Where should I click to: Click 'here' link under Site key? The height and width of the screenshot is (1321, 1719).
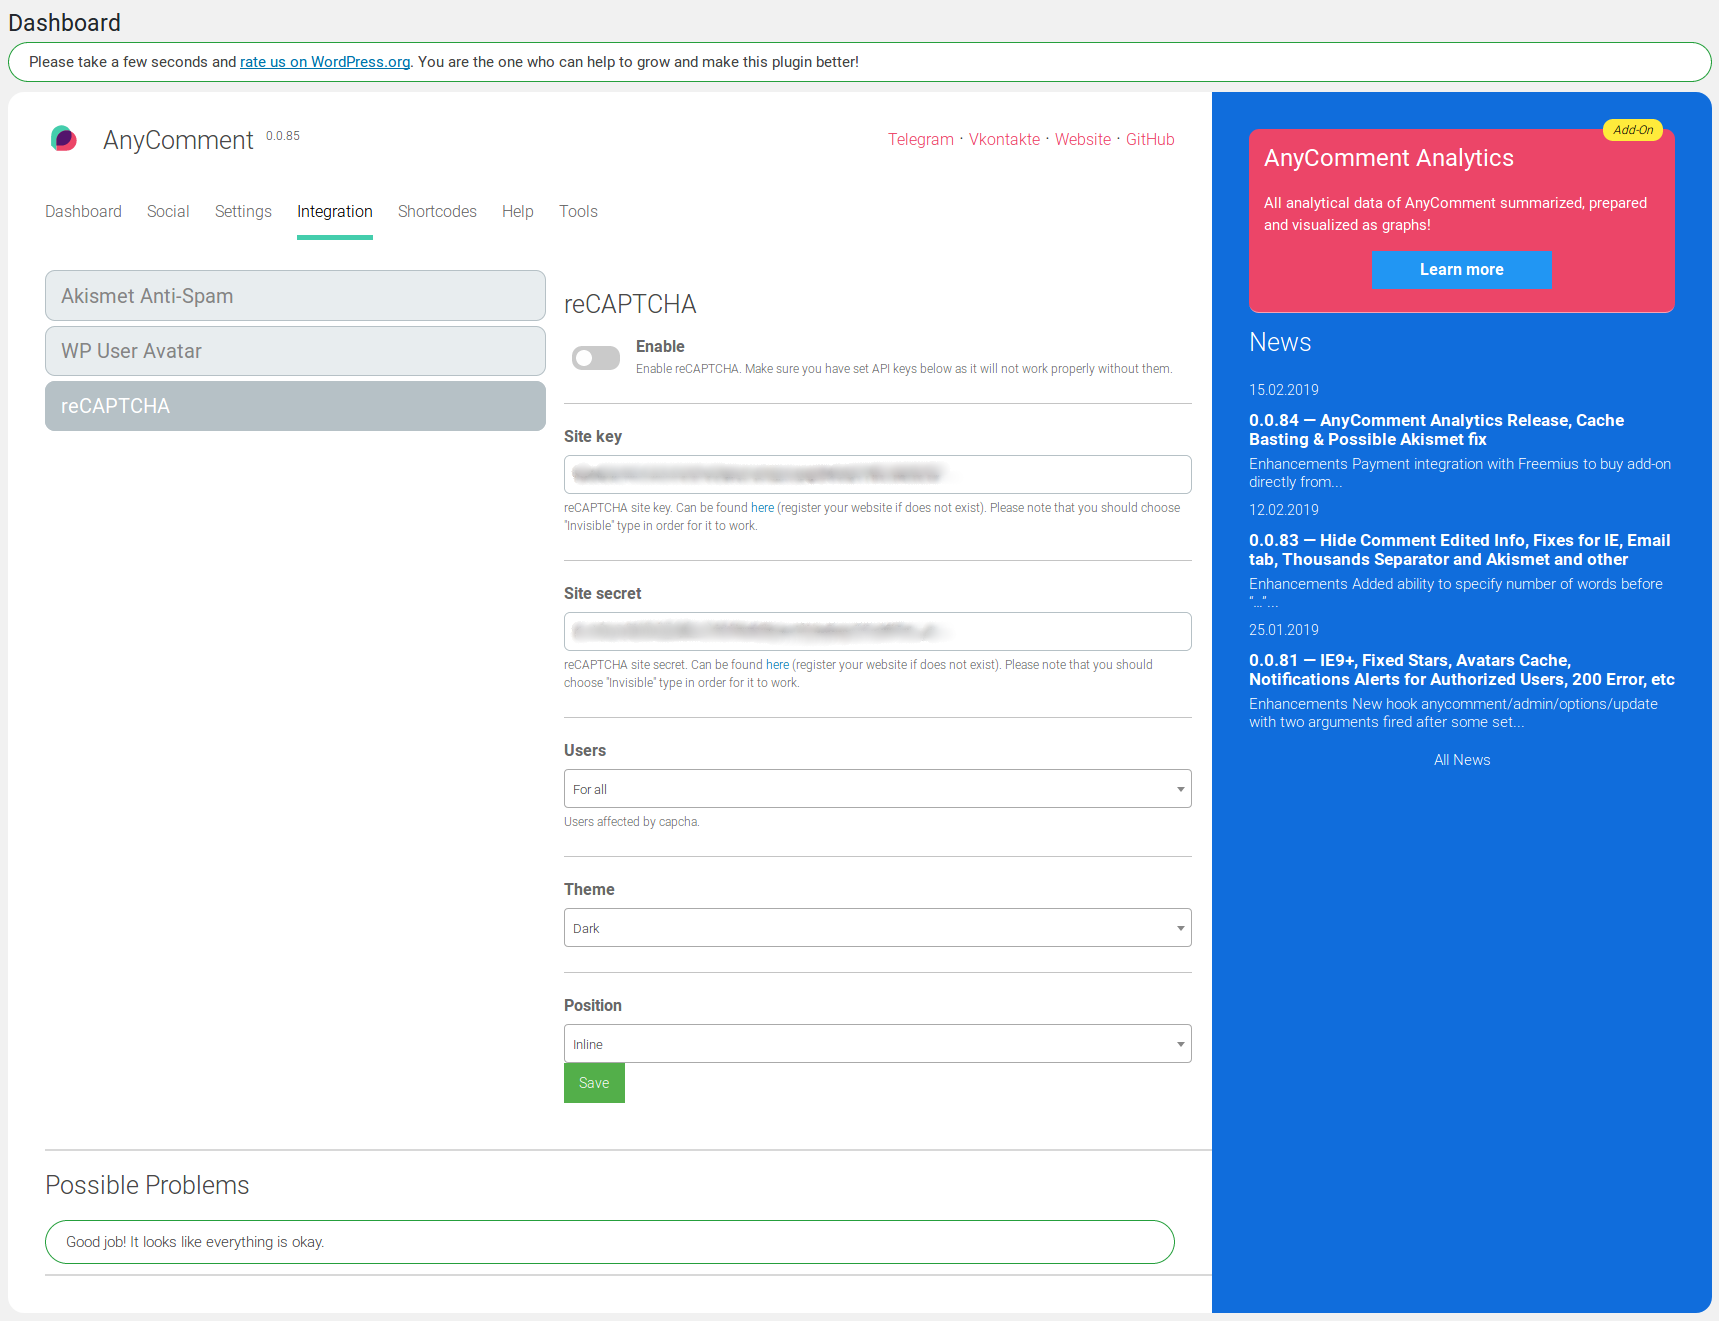[x=762, y=508]
